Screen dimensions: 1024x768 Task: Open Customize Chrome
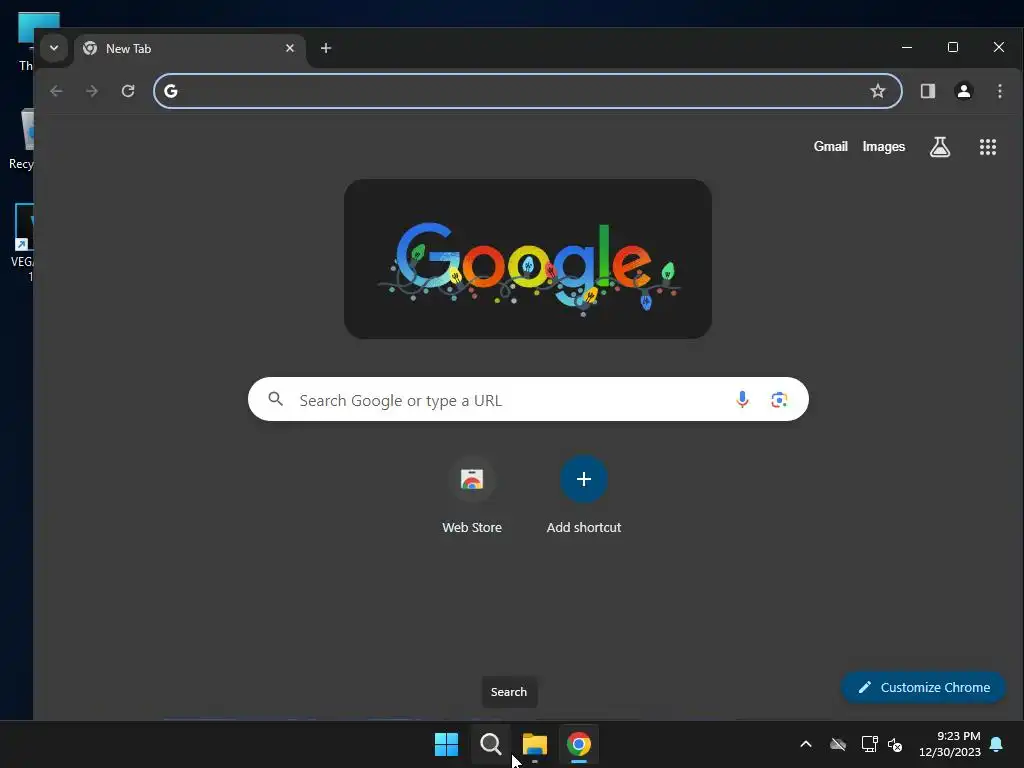click(x=923, y=687)
